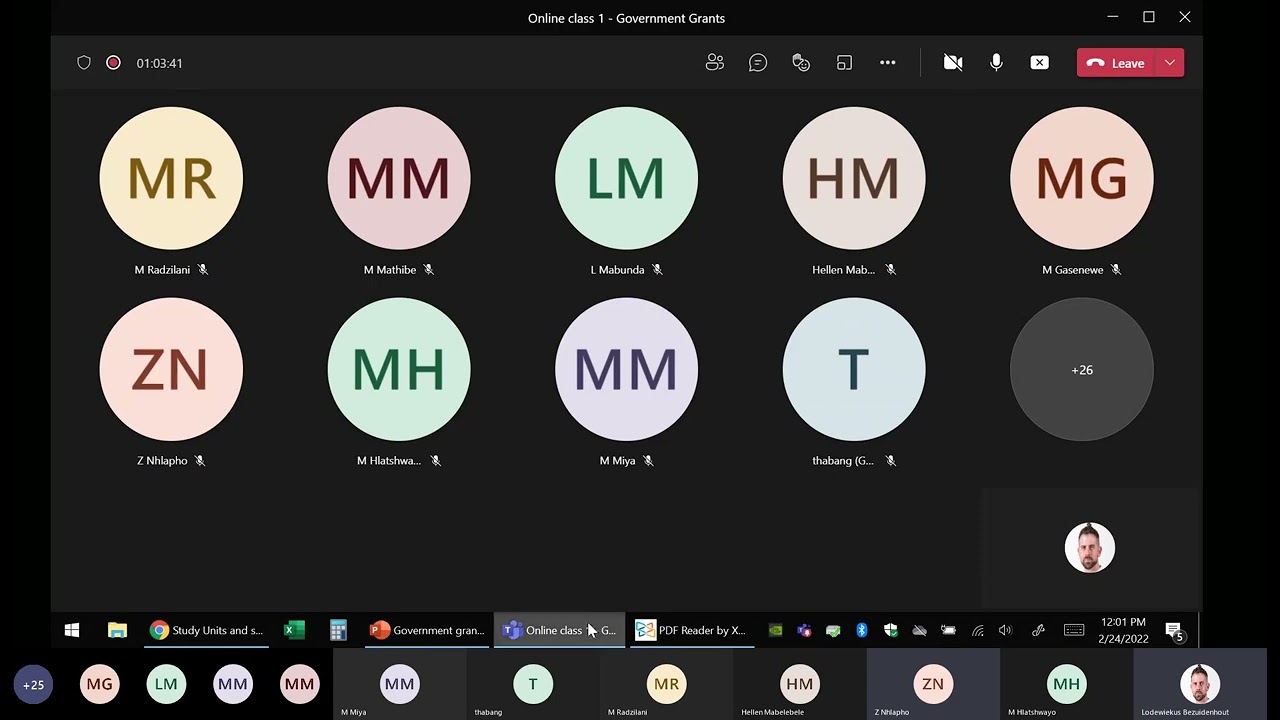
Task: Show the meeting chat conversation
Action: point(758,63)
